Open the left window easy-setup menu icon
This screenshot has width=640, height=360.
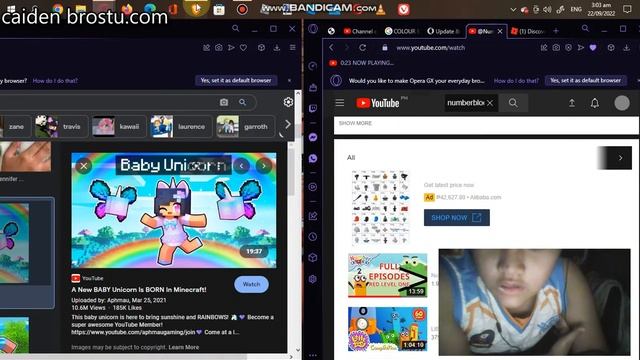tap(293, 48)
